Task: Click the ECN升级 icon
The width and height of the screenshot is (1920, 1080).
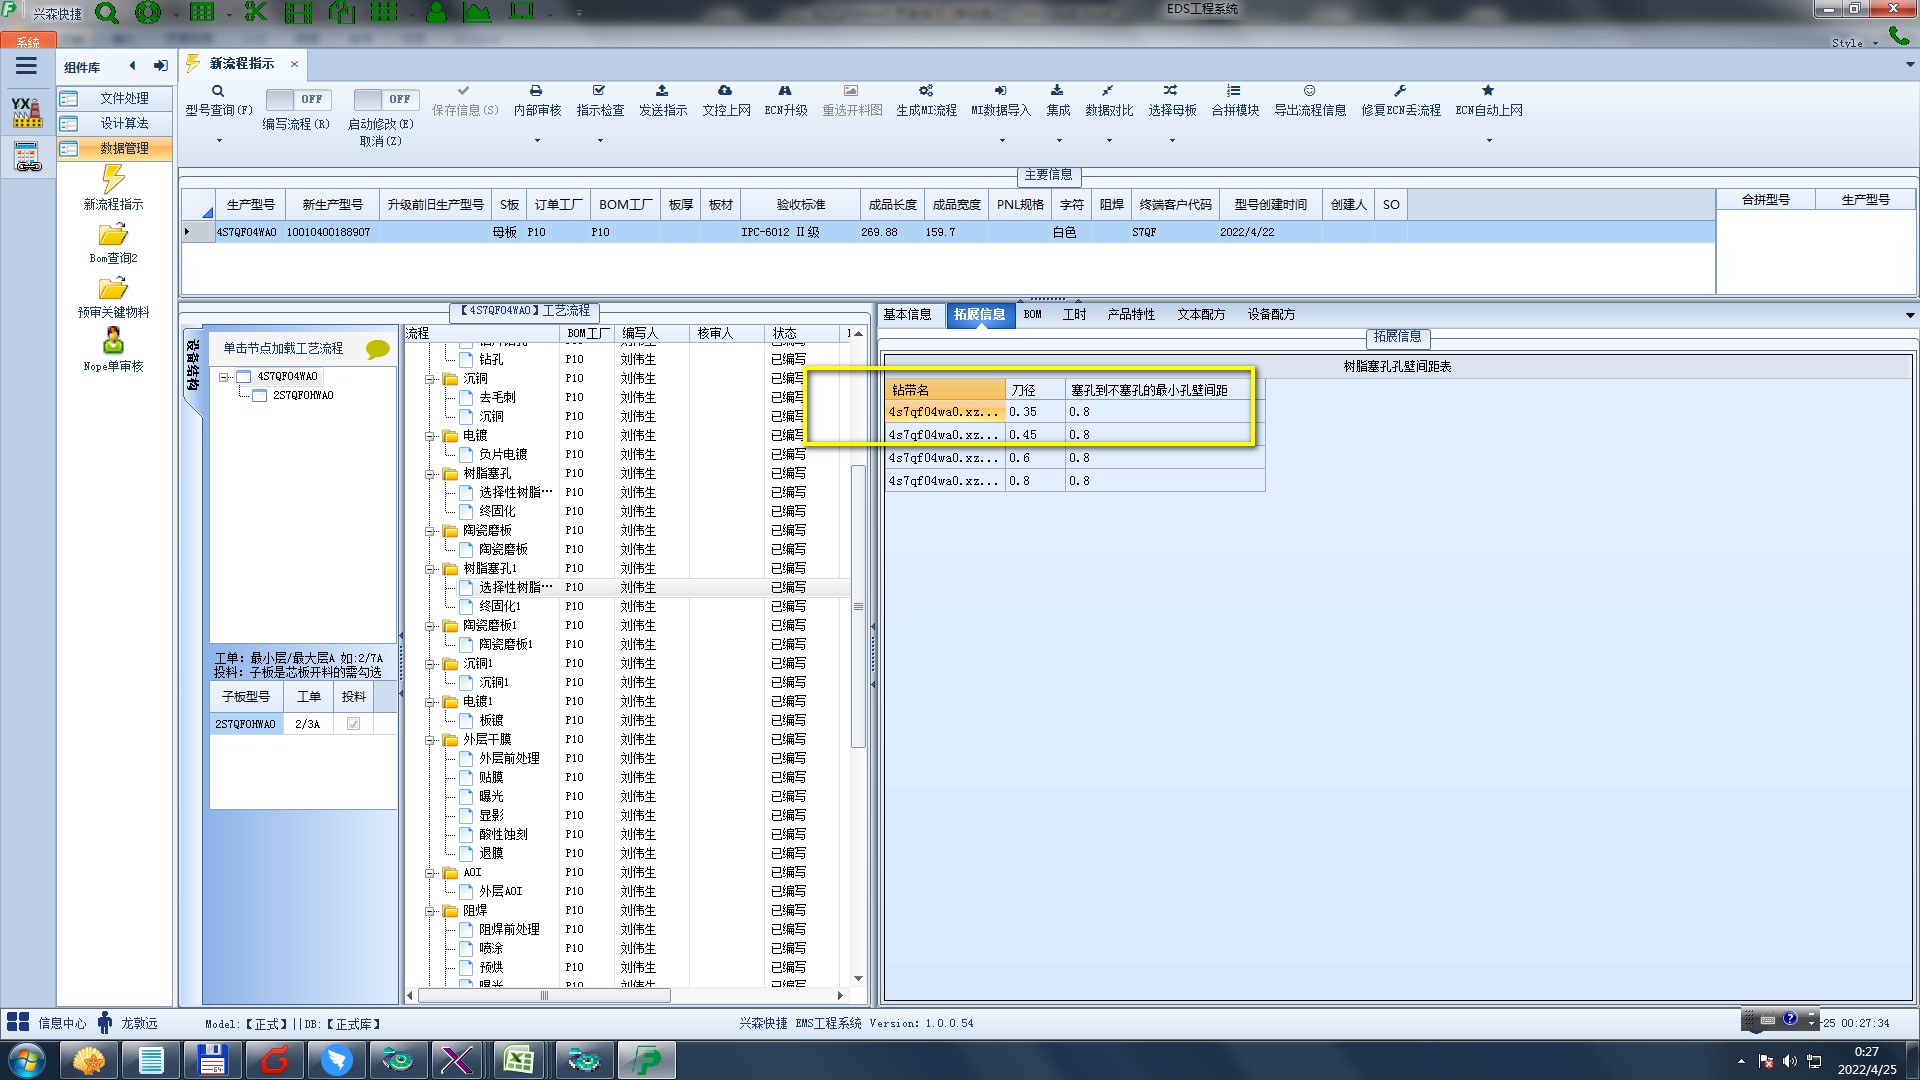Action: (785, 91)
